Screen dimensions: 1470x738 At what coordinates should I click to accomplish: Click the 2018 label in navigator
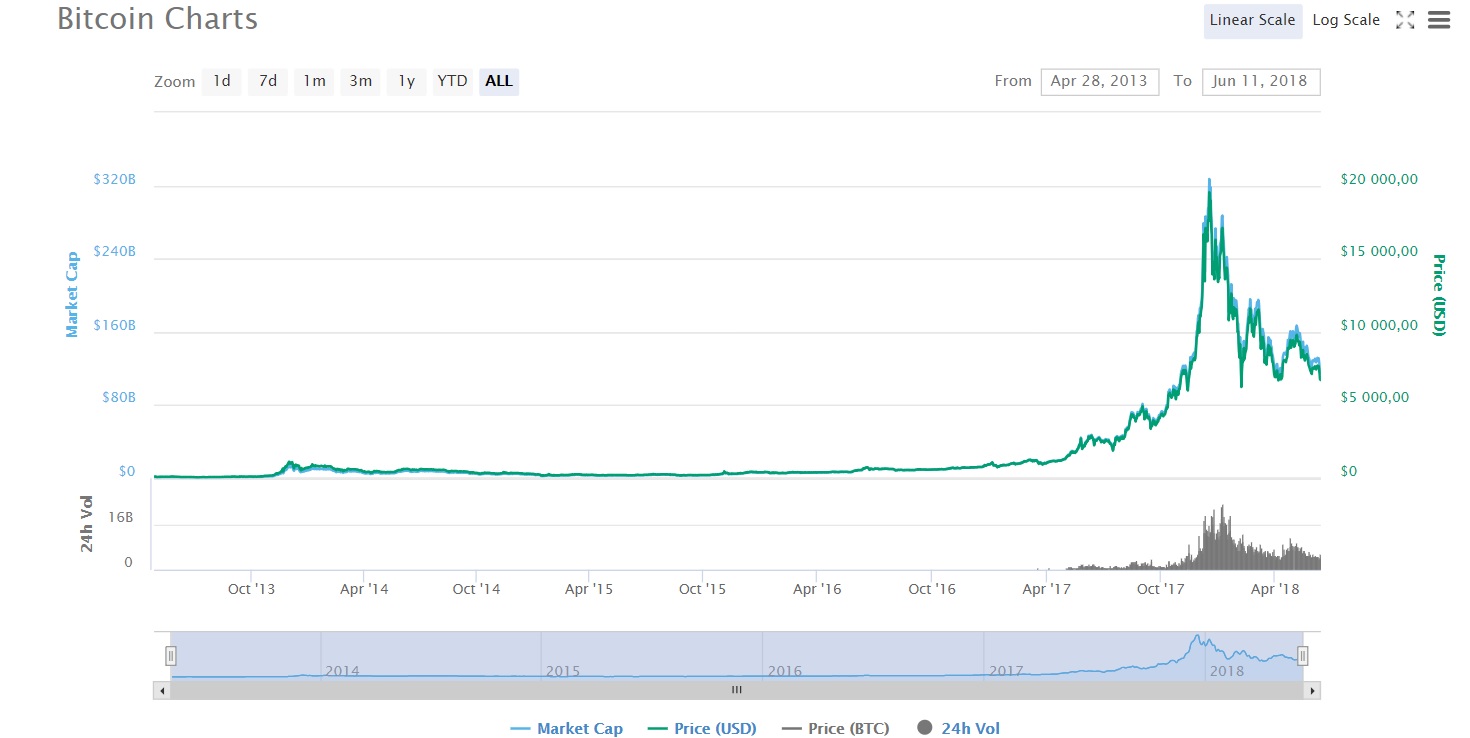tap(1227, 671)
